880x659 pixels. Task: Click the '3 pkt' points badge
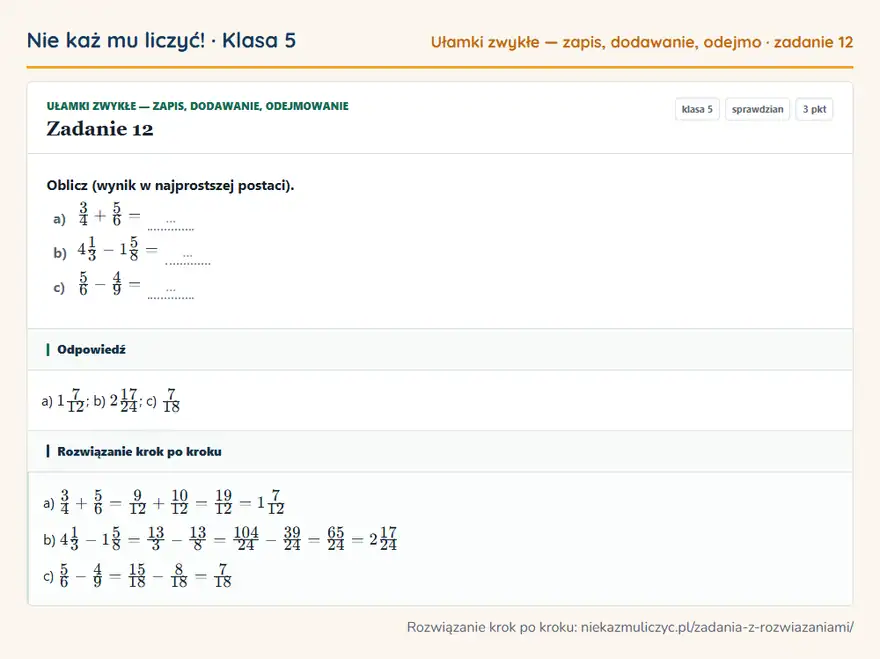coord(814,109)
